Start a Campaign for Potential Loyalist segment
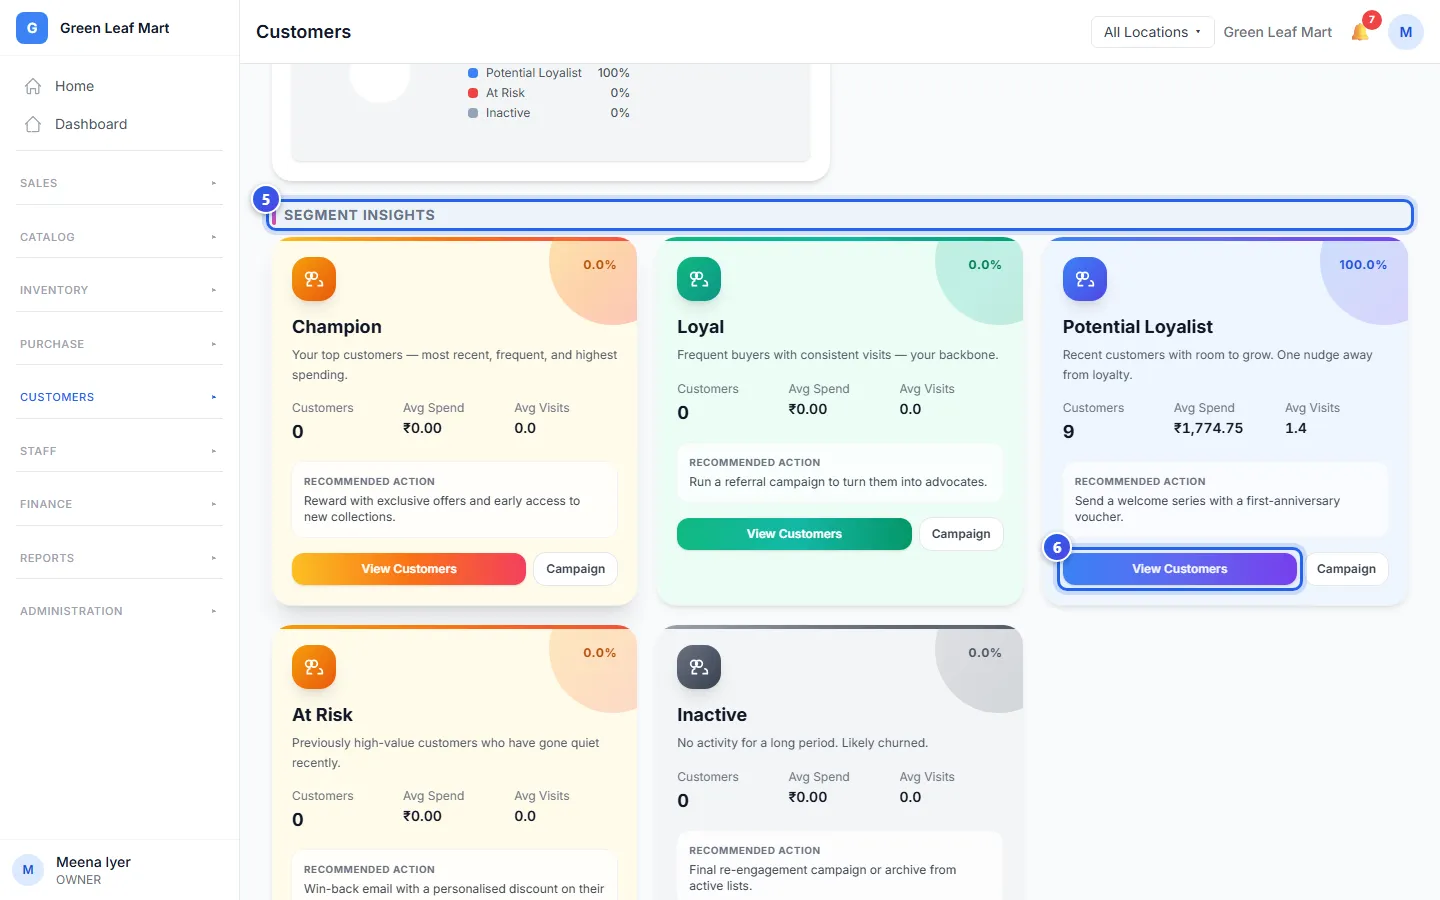 click(1346, 569)
